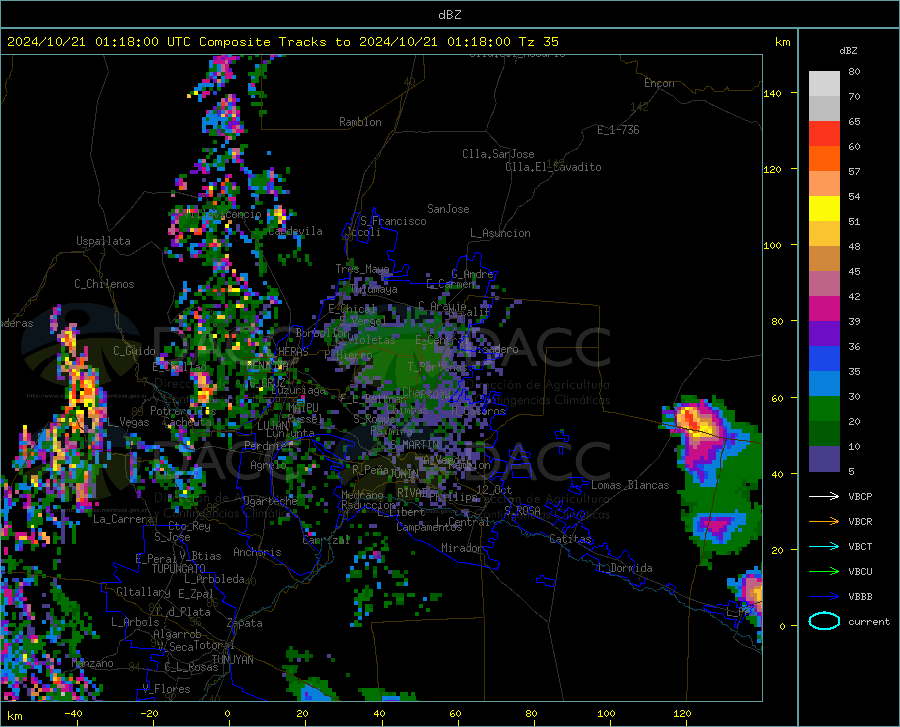Select the blue 36 dBZ color swatch
This screenshot has width=900, height=727.
tap(824, 359)
